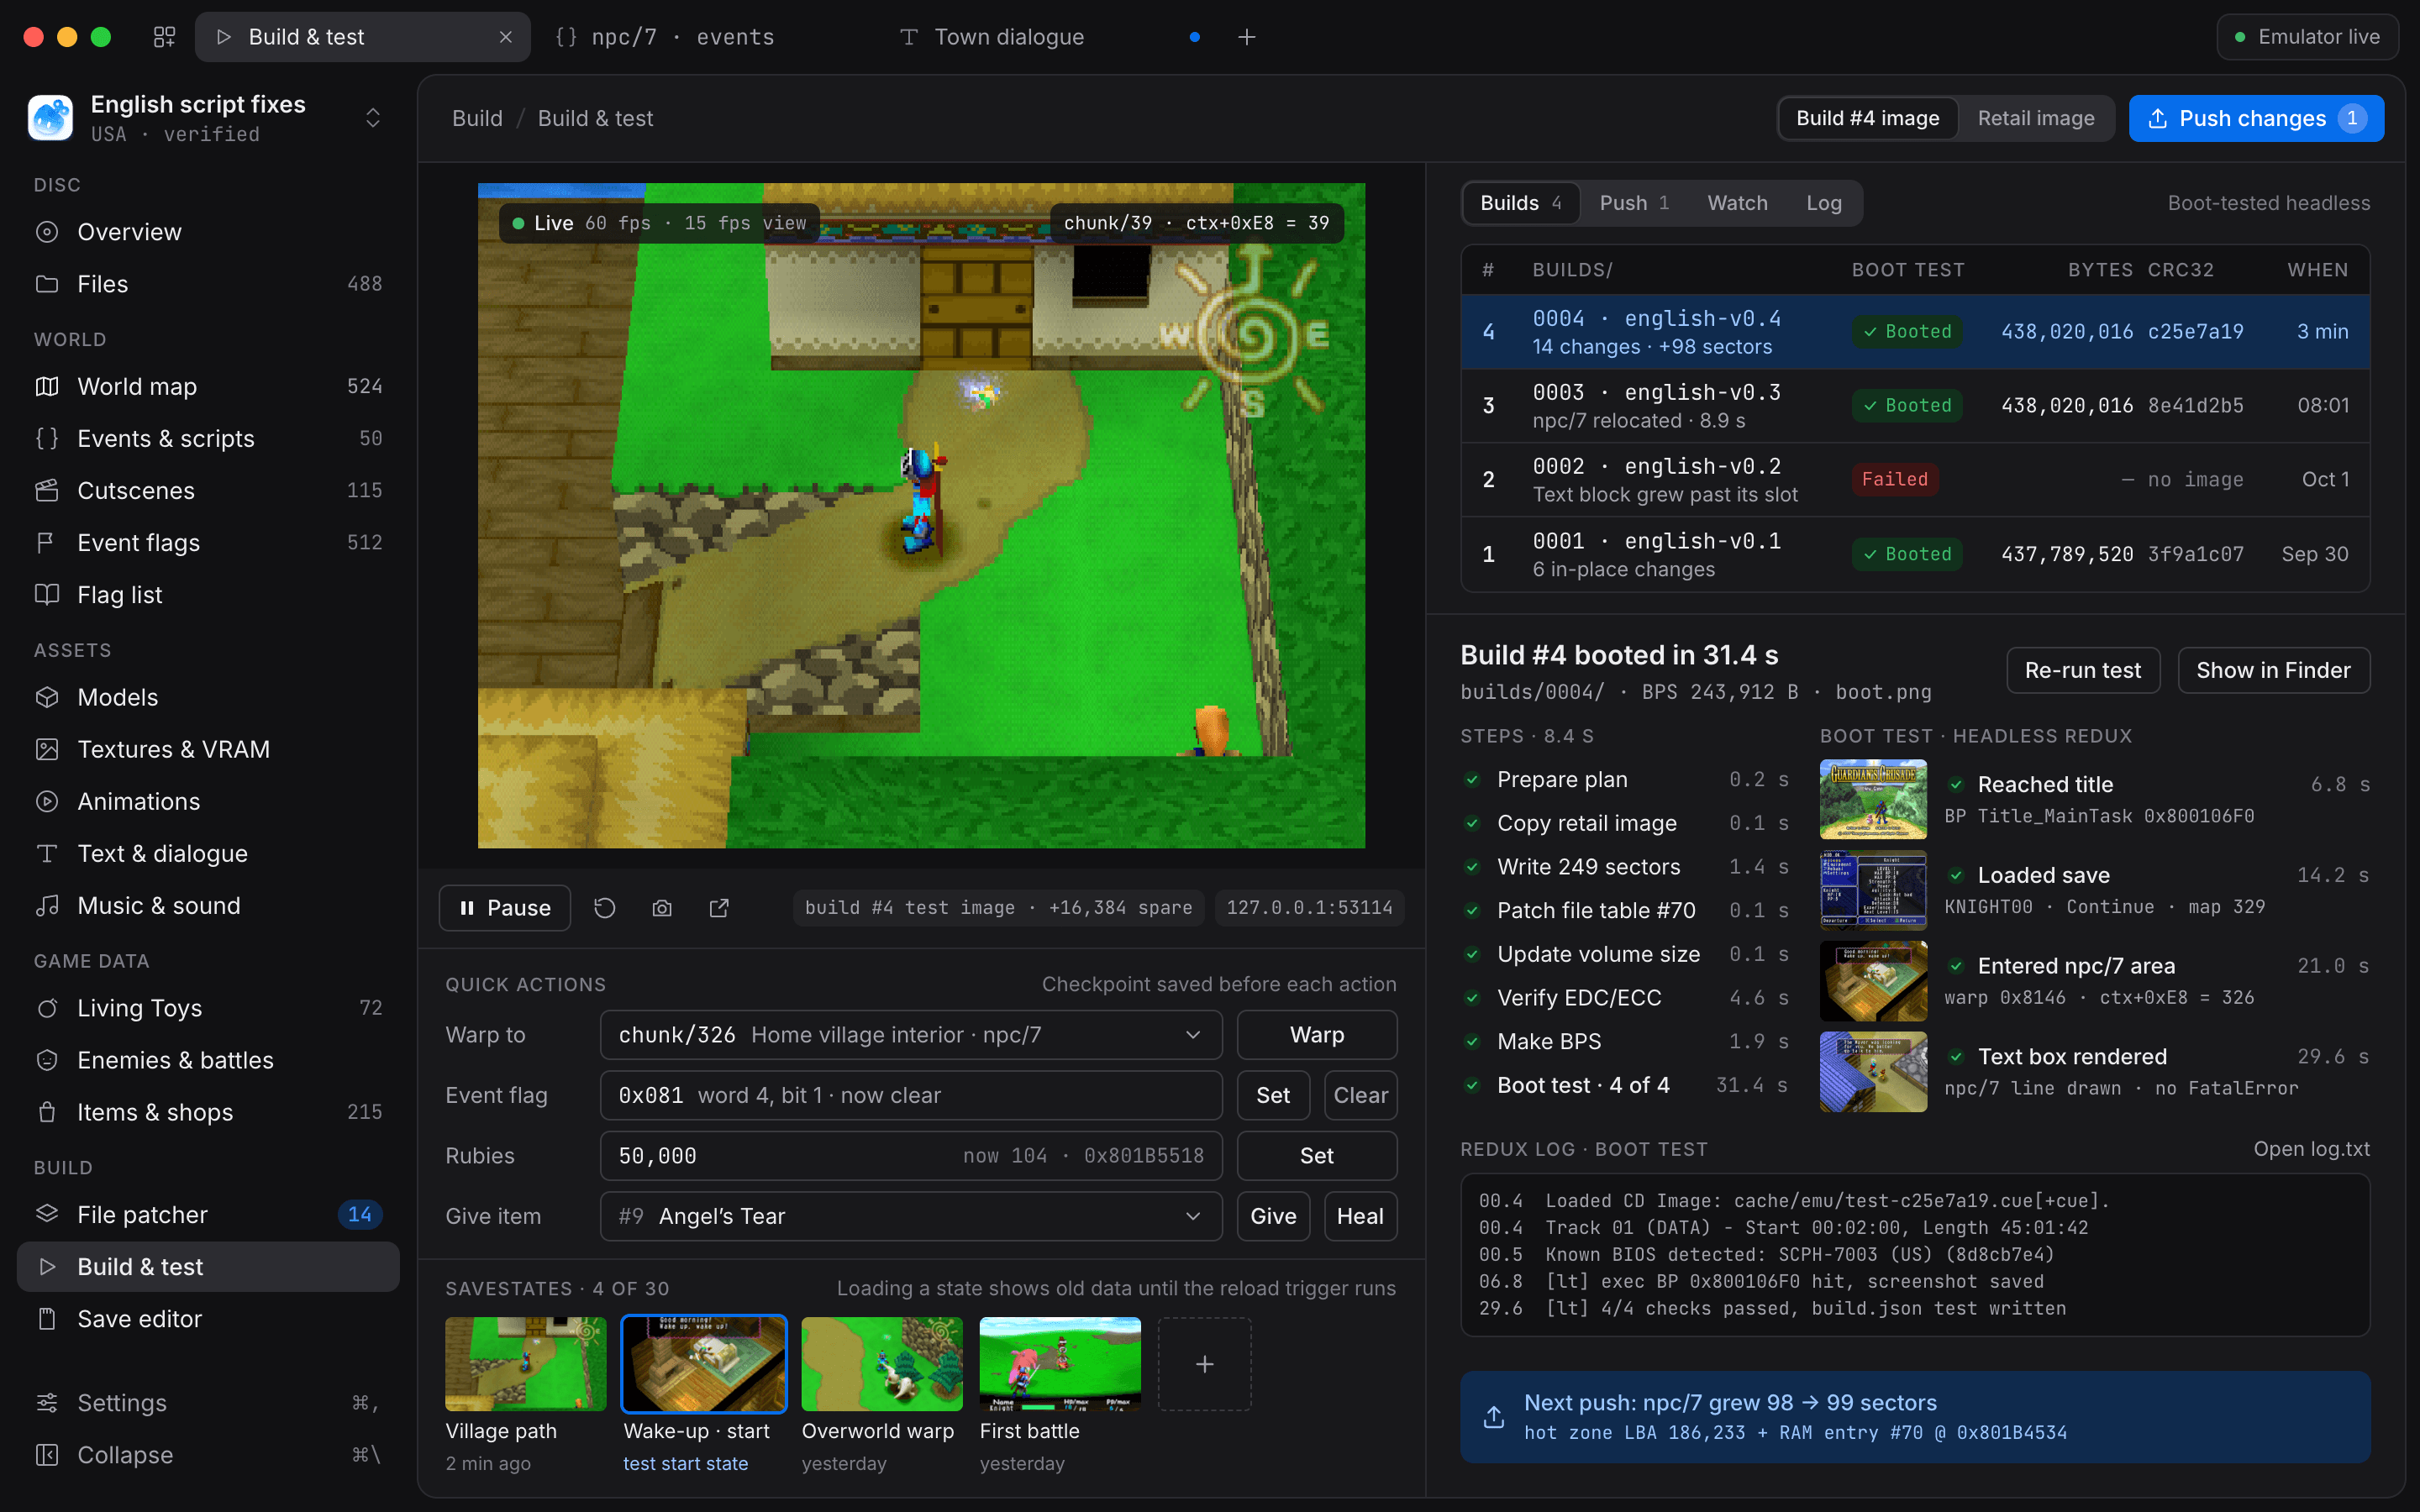Viewport: 2420px width, 1512px height.
Task: Click Show in Finder button
Action: (2273, 670)
